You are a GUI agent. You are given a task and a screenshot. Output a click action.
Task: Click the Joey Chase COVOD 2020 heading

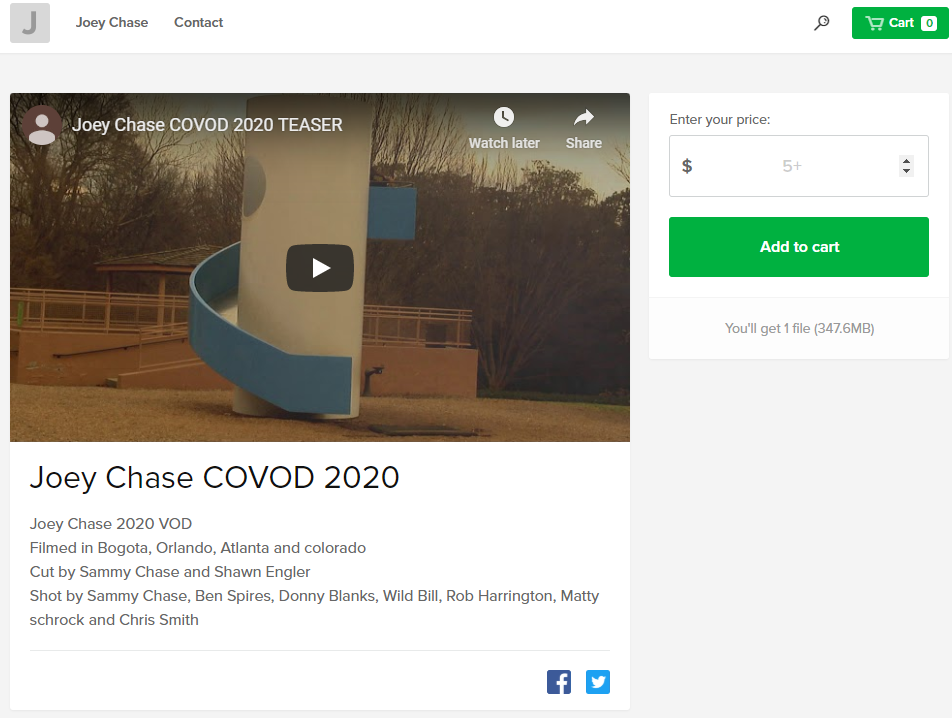click(x=215, y=477)
